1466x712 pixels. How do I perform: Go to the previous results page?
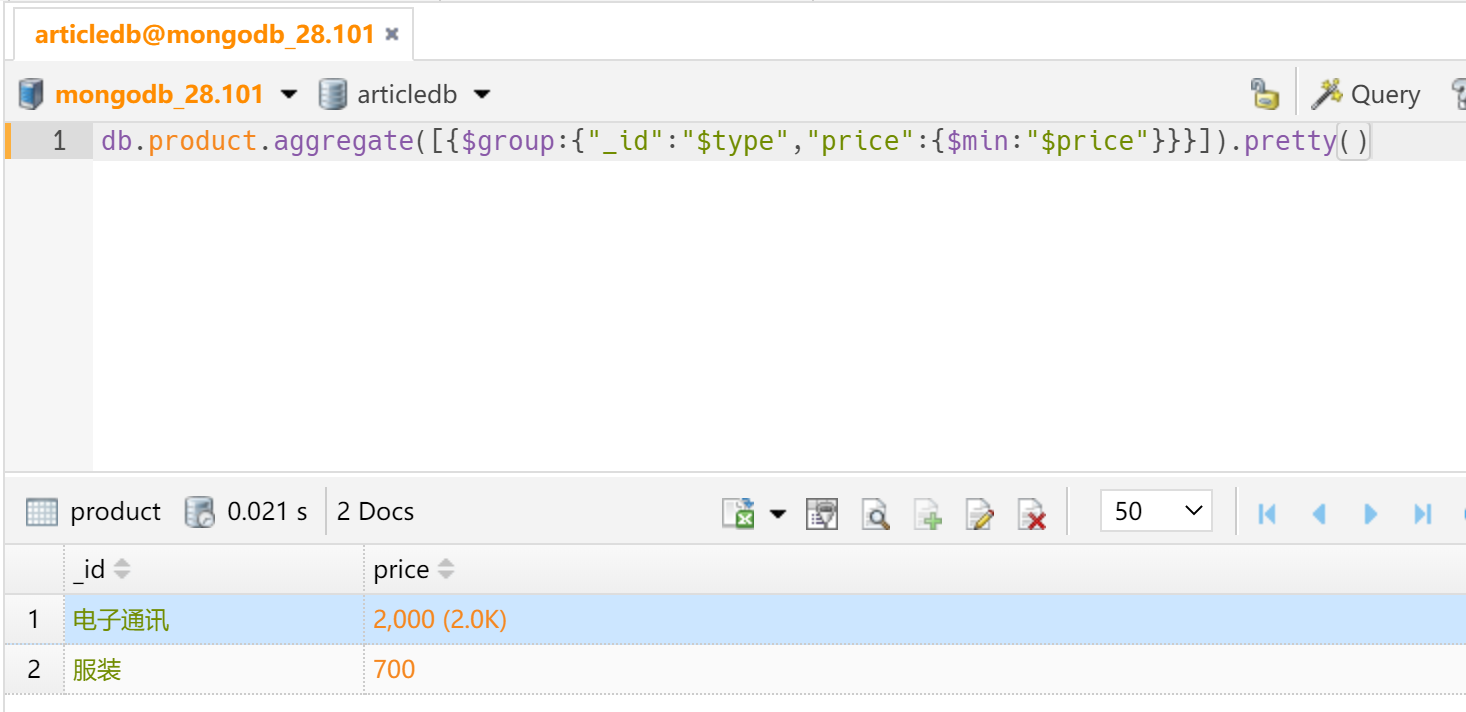1319,513
